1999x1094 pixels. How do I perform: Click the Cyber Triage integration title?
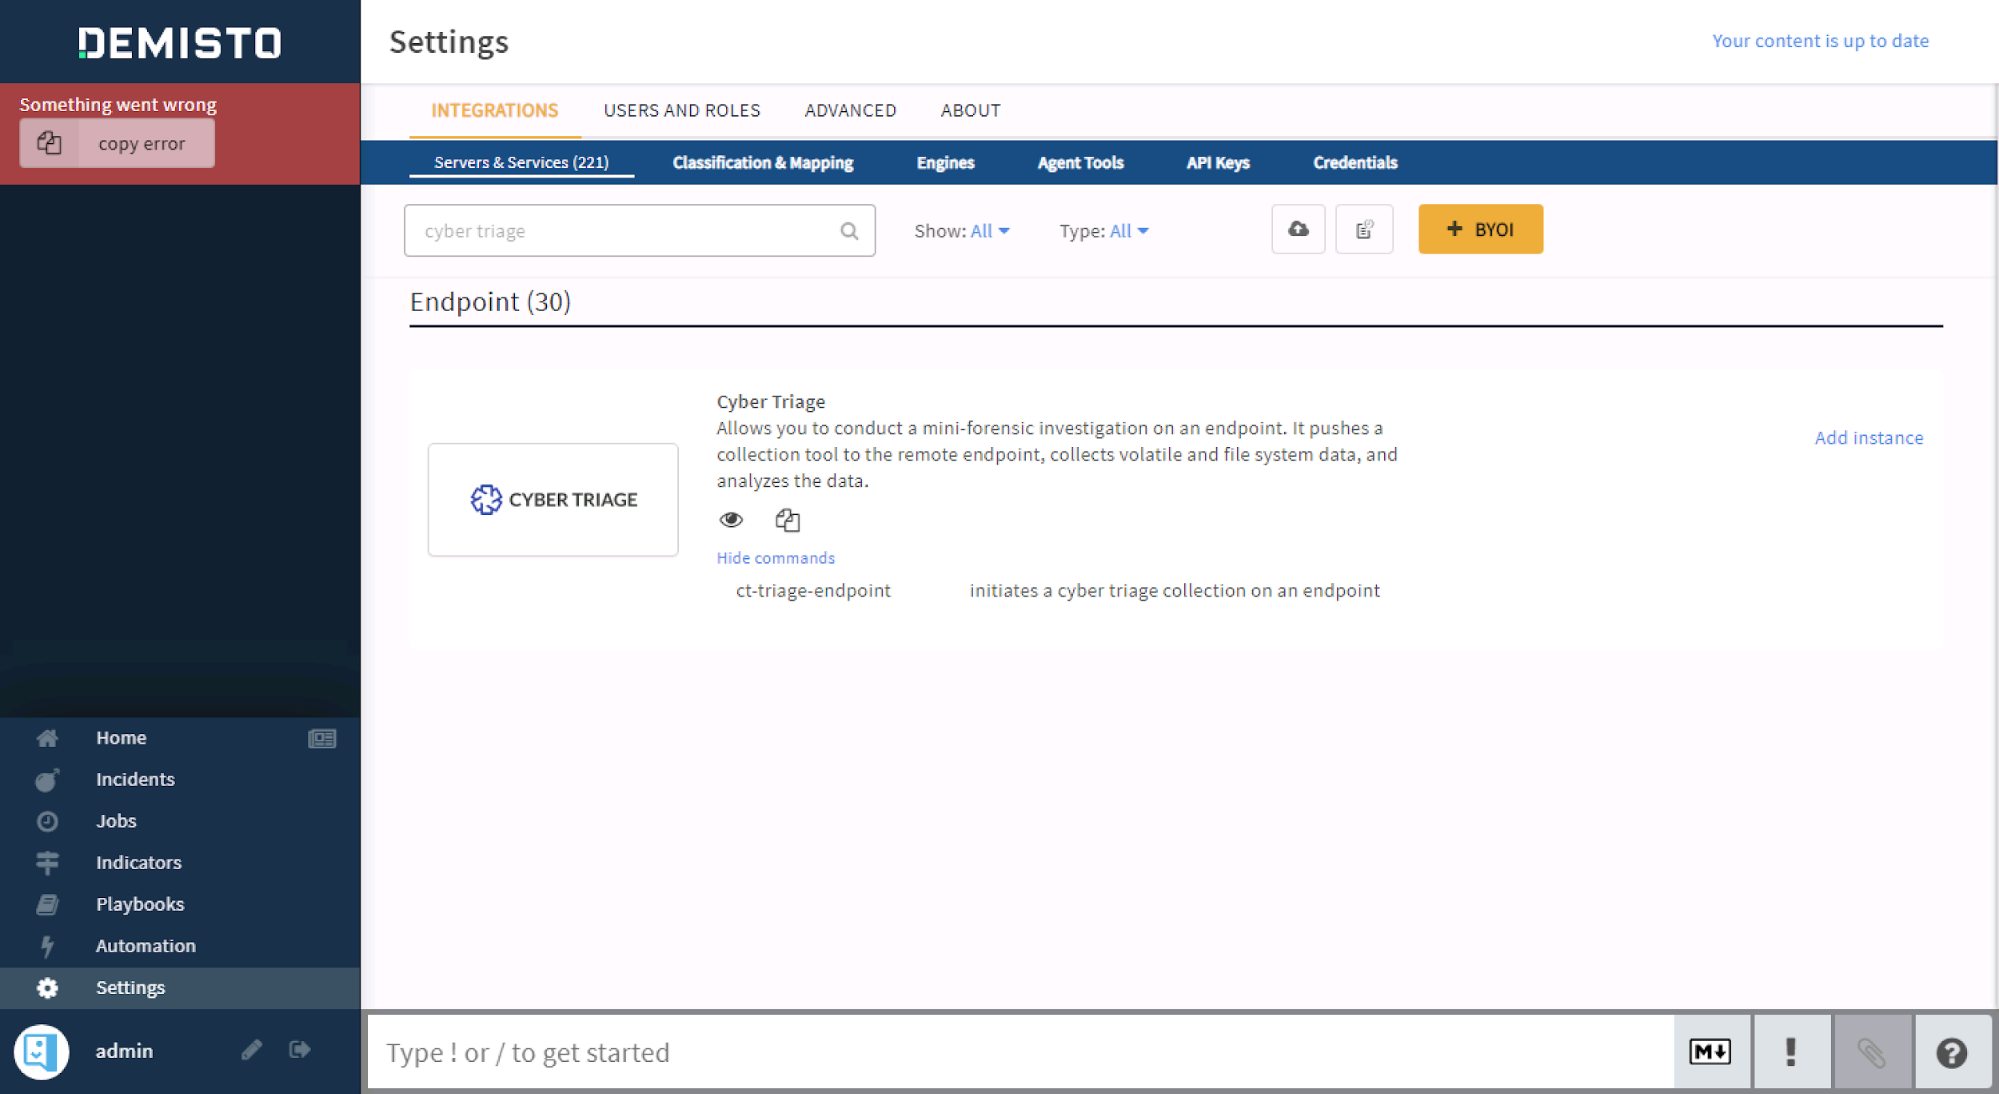tap(771, 401)
